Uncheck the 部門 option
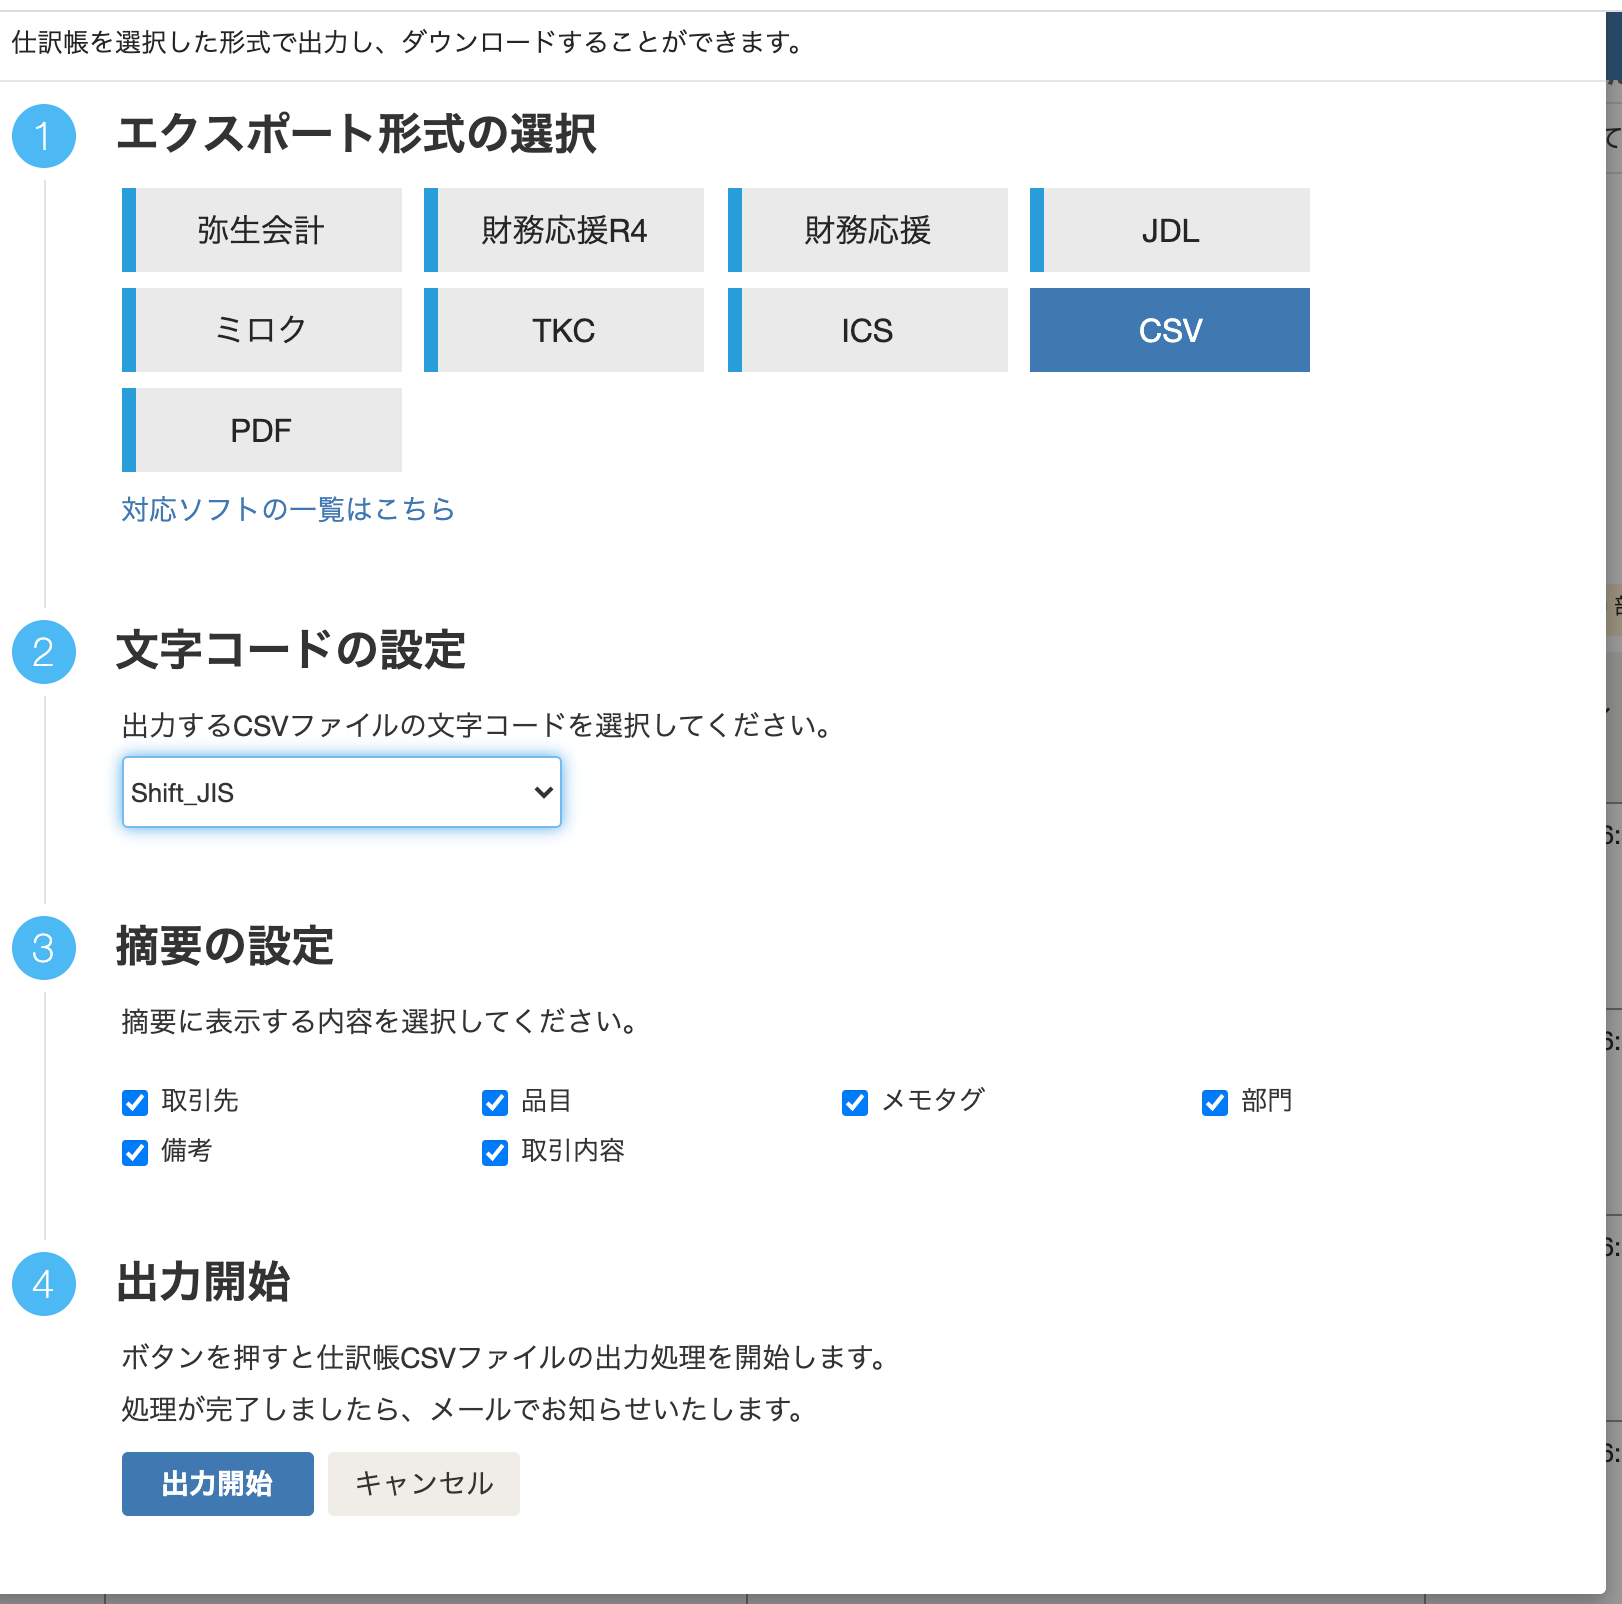Screen dimensions: 1622x1604 tap(1215, 1102)
